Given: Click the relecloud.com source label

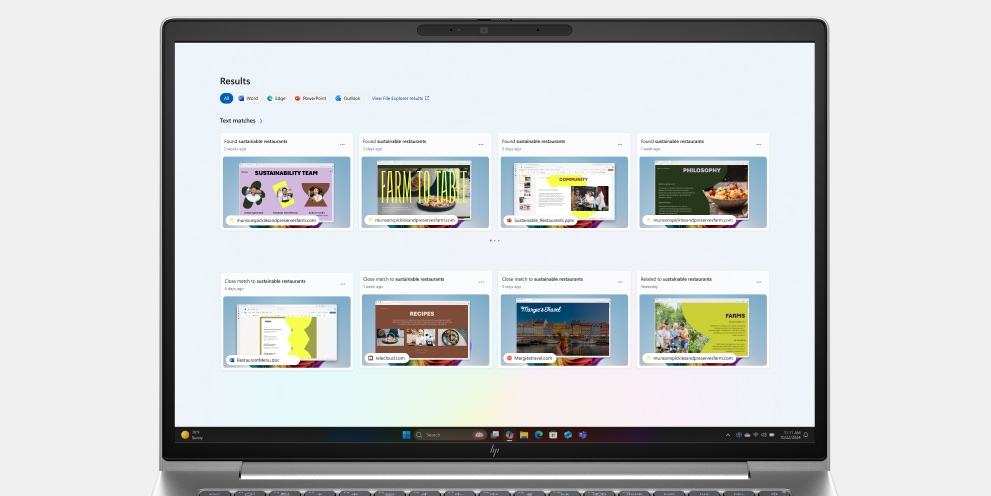Looking at the screenshot, I should (387, 358).
